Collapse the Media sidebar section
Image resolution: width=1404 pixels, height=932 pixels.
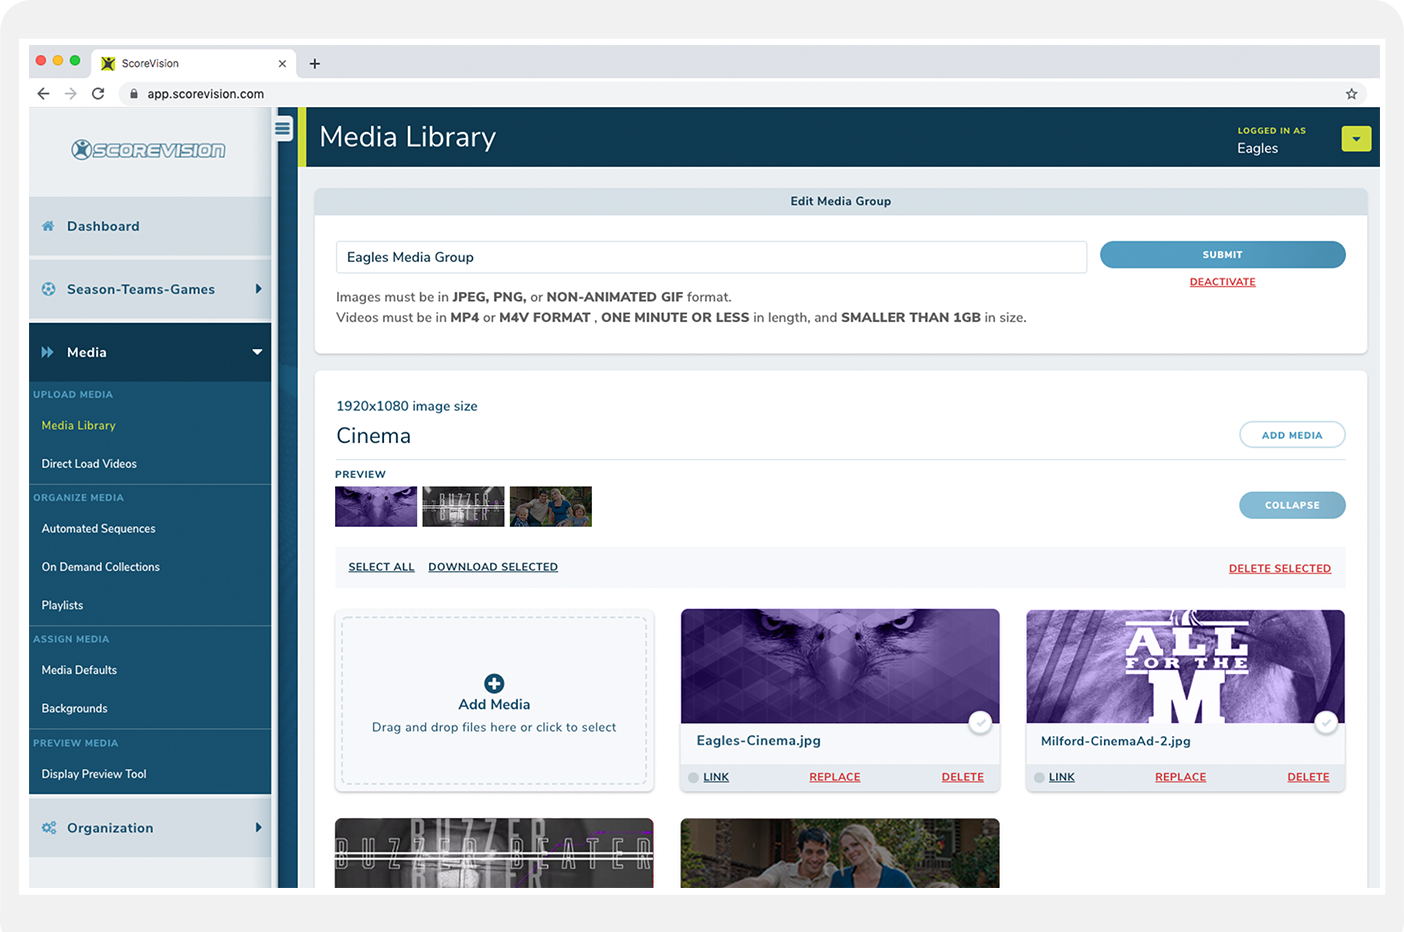(x=257, y=352)
